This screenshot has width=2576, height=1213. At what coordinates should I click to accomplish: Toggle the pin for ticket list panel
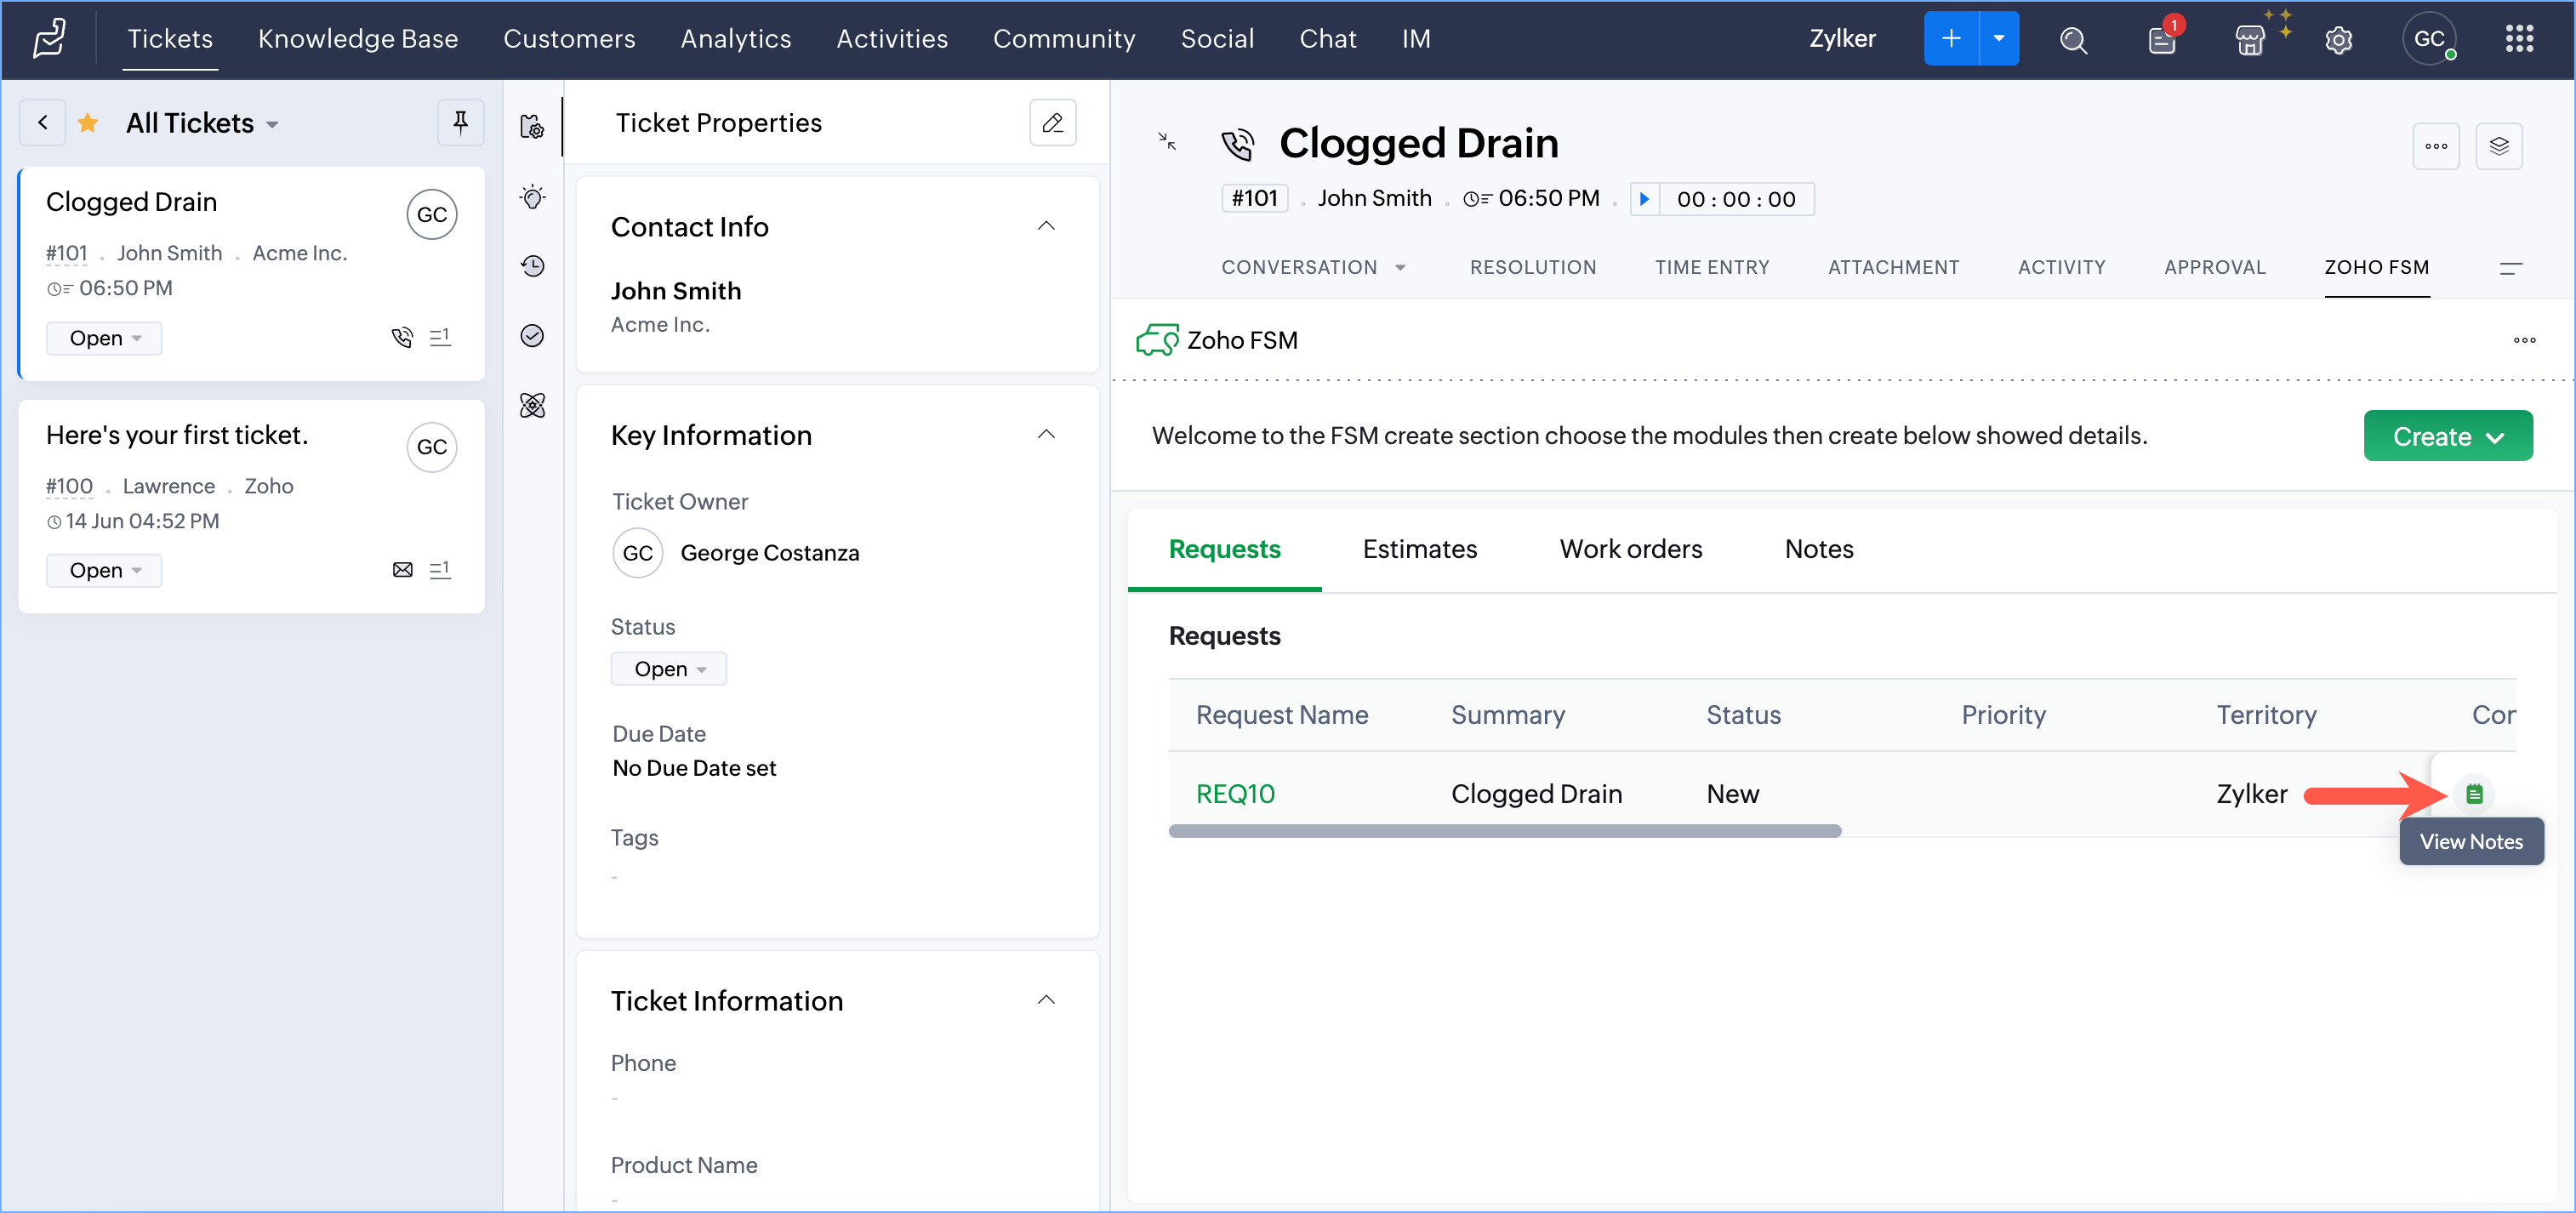[460, 123]
